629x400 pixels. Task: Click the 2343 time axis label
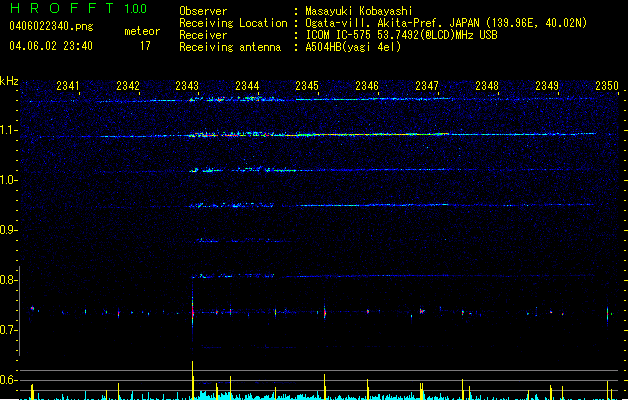[x=187, y=86]
